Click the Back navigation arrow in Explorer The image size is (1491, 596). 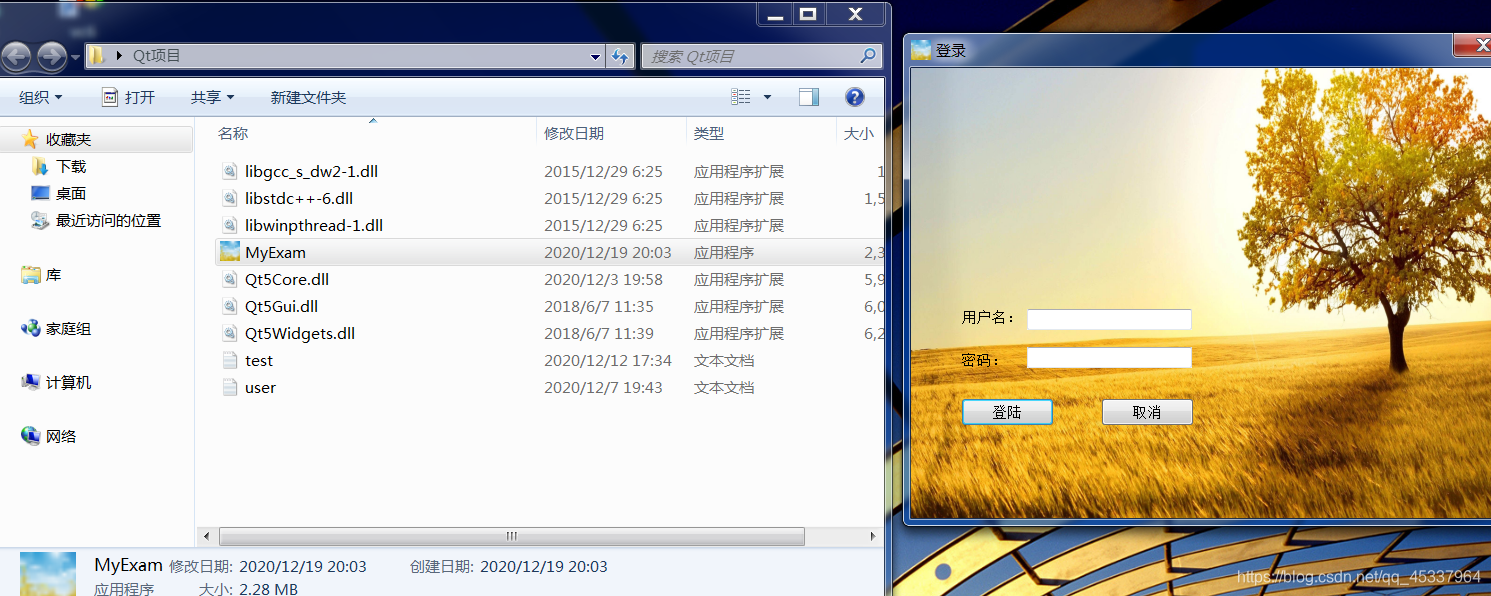tap(16, 57)
